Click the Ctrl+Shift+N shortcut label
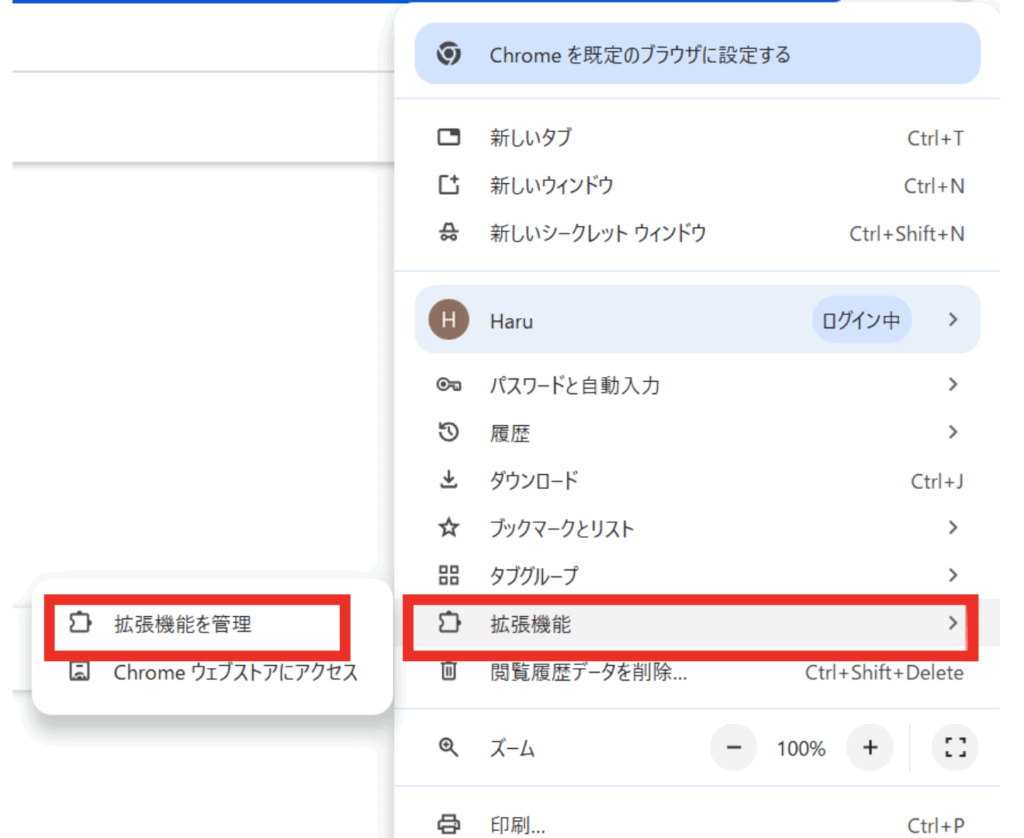The width and height of the screenshot is (1024, 838). [x=906, y=233]
